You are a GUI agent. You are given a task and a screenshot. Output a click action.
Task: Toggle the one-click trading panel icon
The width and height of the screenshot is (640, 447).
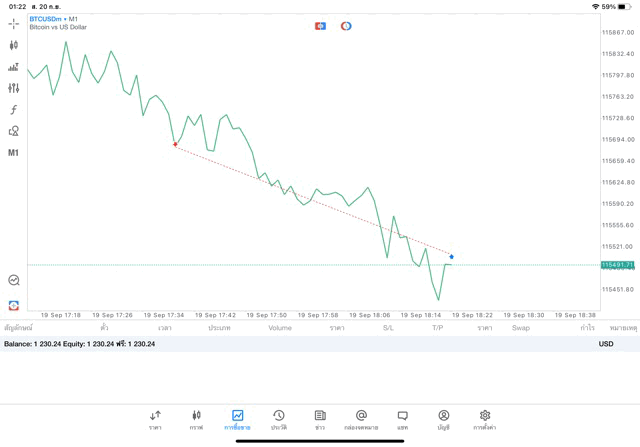(320, 26)
